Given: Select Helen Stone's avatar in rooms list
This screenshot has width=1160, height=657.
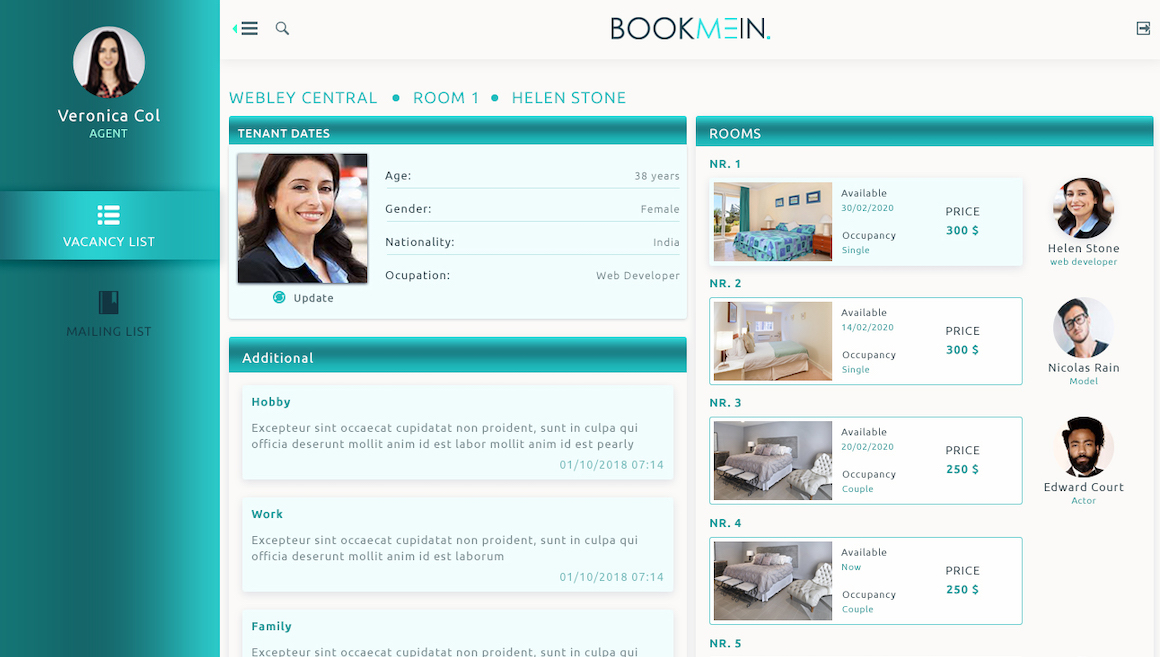Looking at the screenshot, I should click(x=1083, y=208).
